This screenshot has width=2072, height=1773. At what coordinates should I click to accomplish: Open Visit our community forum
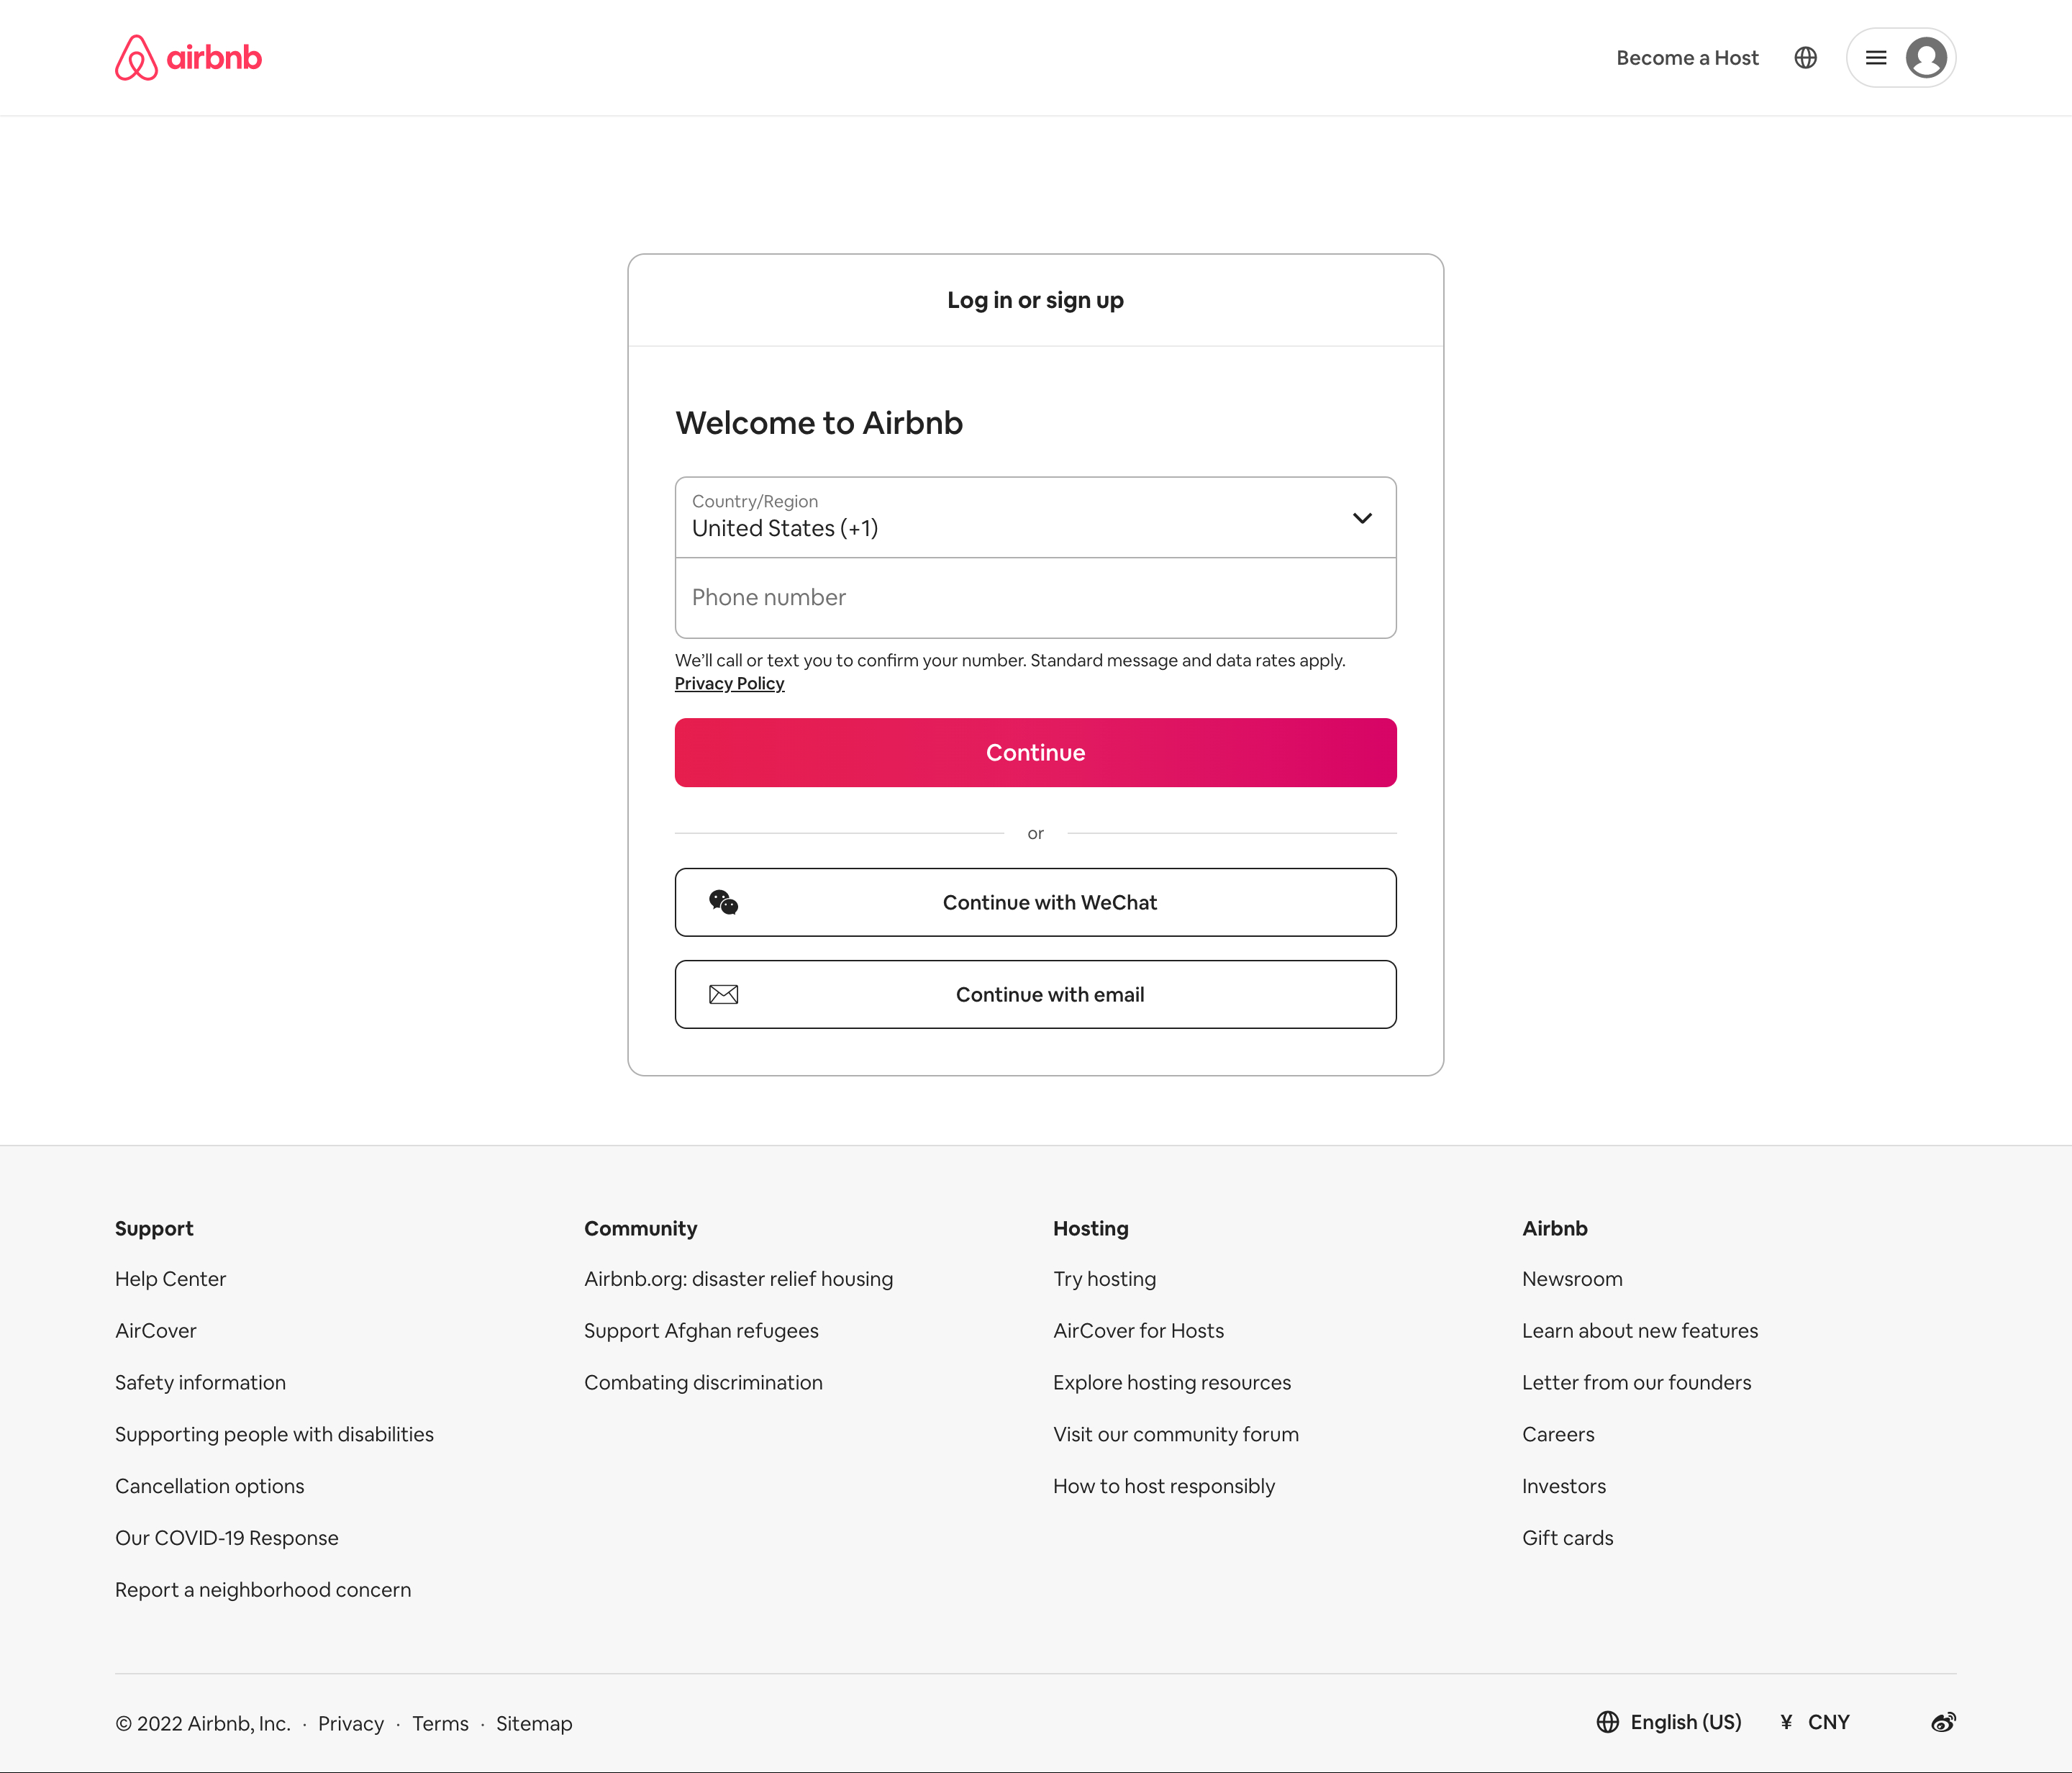1176,1435
